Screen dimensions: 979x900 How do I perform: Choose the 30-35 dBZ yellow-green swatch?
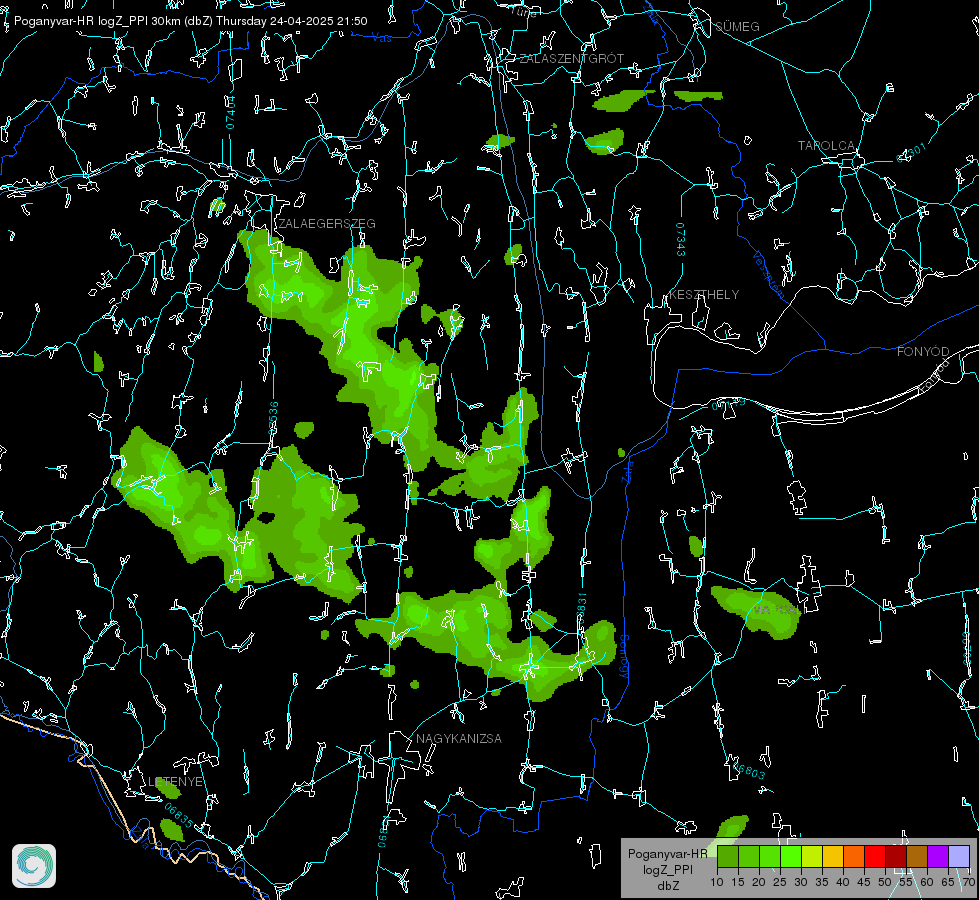click(x=812, y=857)
